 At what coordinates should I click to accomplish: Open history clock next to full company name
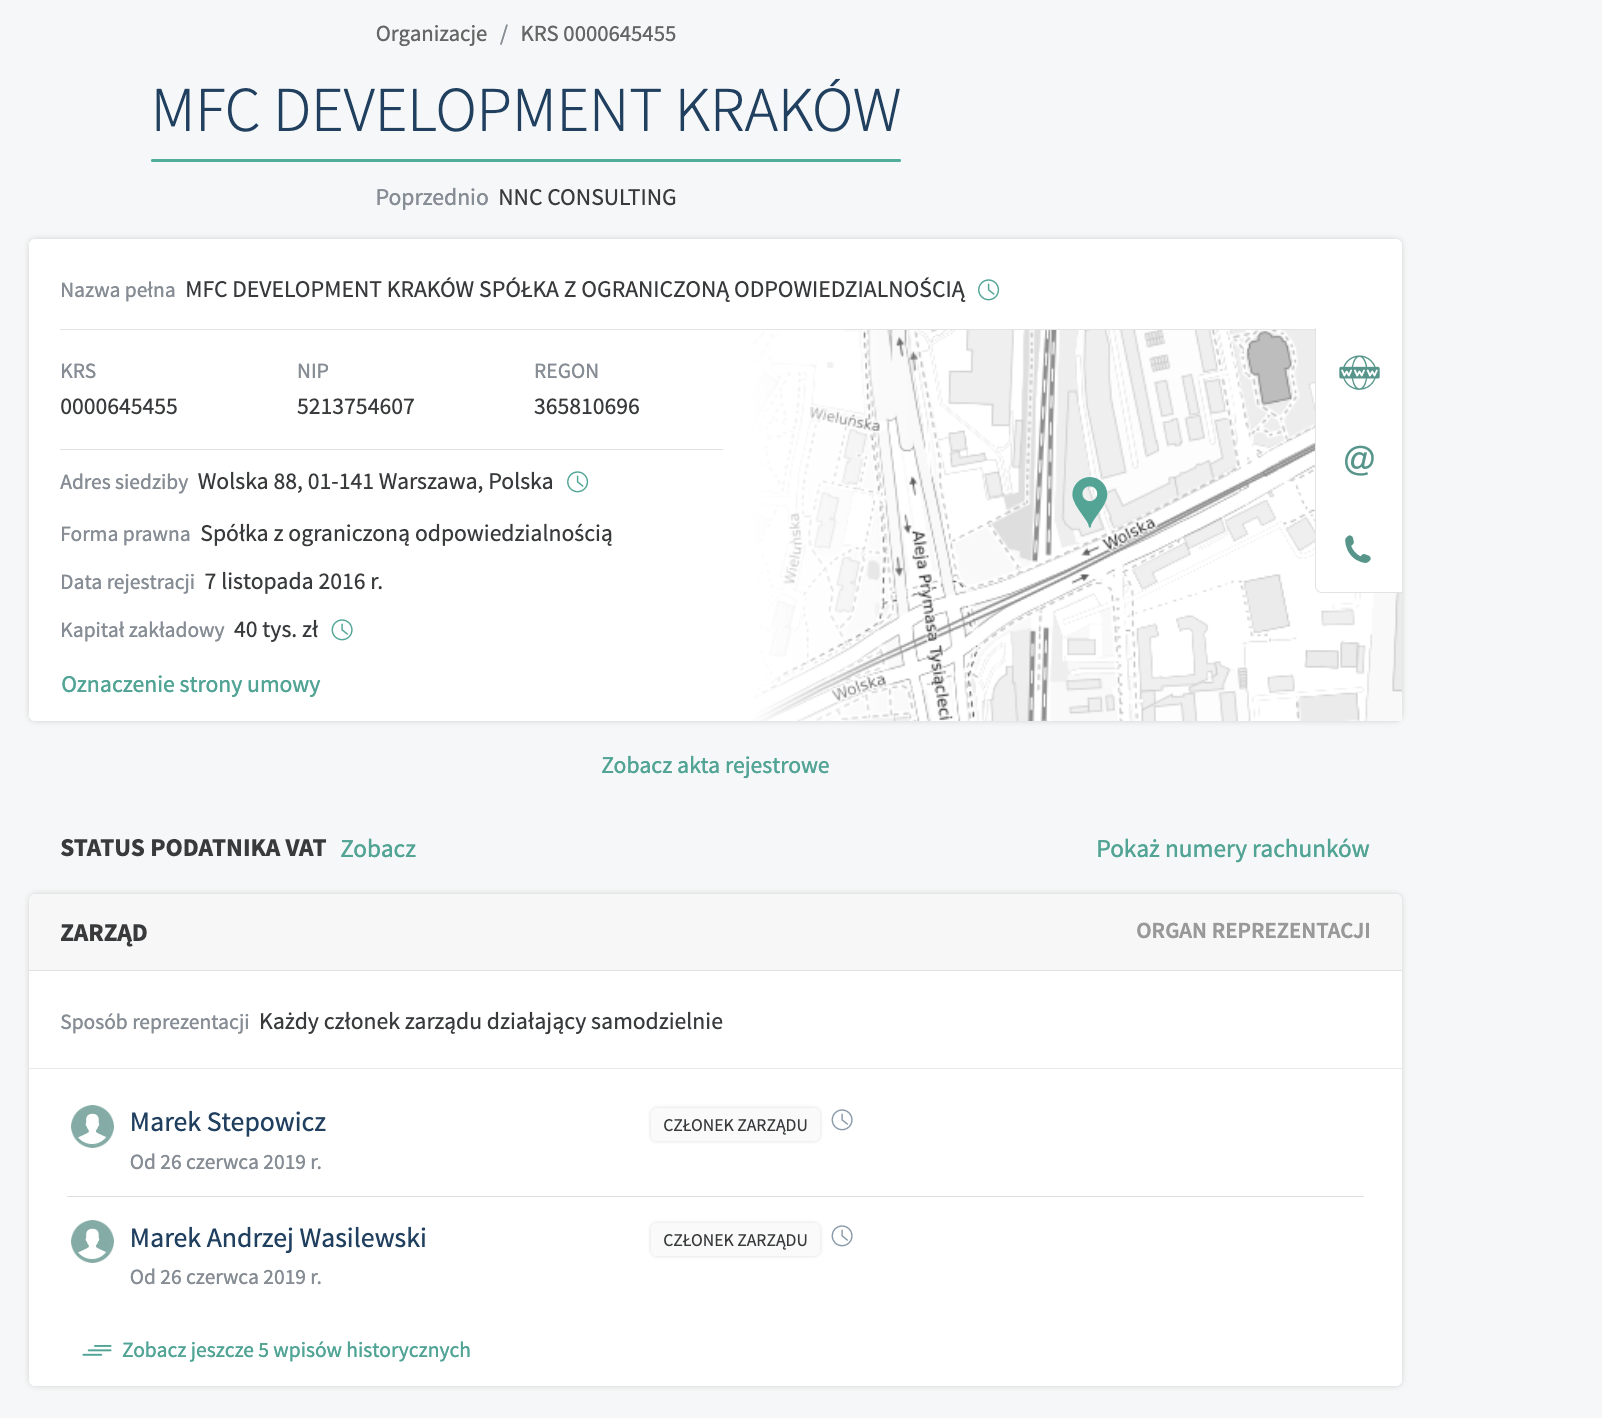point(988,290)
